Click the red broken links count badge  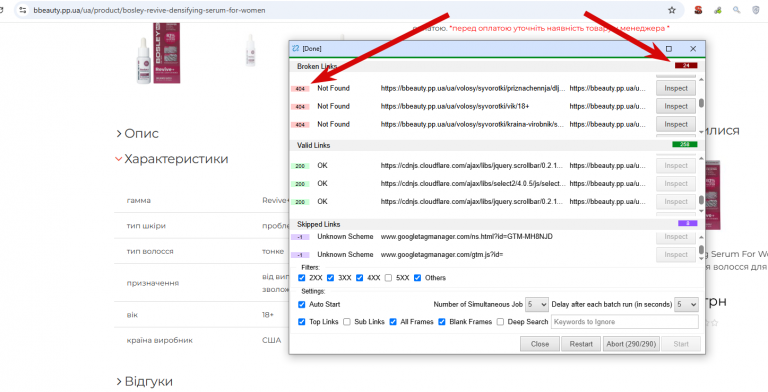[x=686, y=66]
